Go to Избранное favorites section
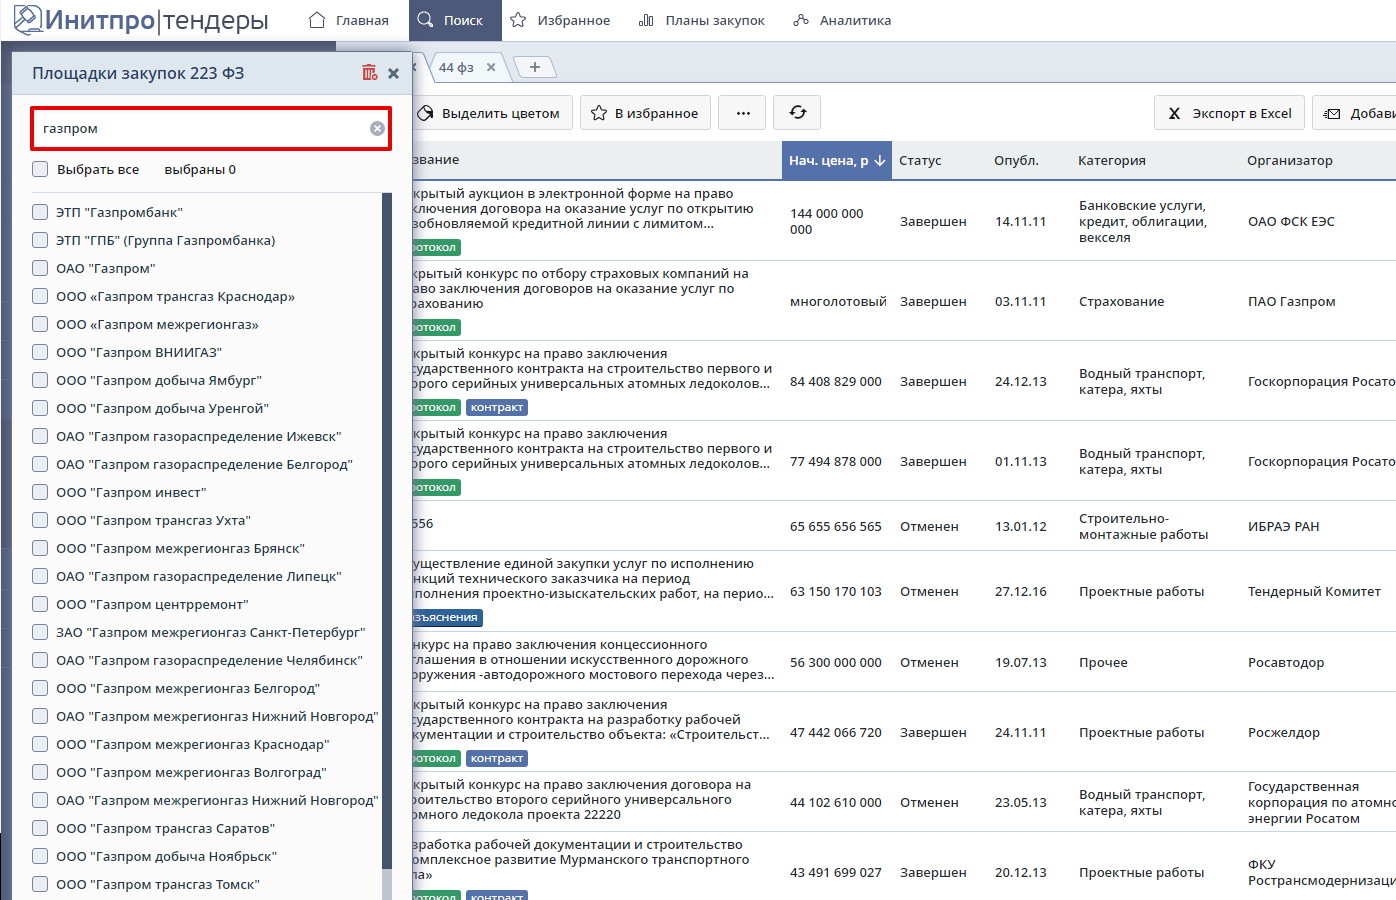This screenshot has height=900, width=1396. (560, 20)
